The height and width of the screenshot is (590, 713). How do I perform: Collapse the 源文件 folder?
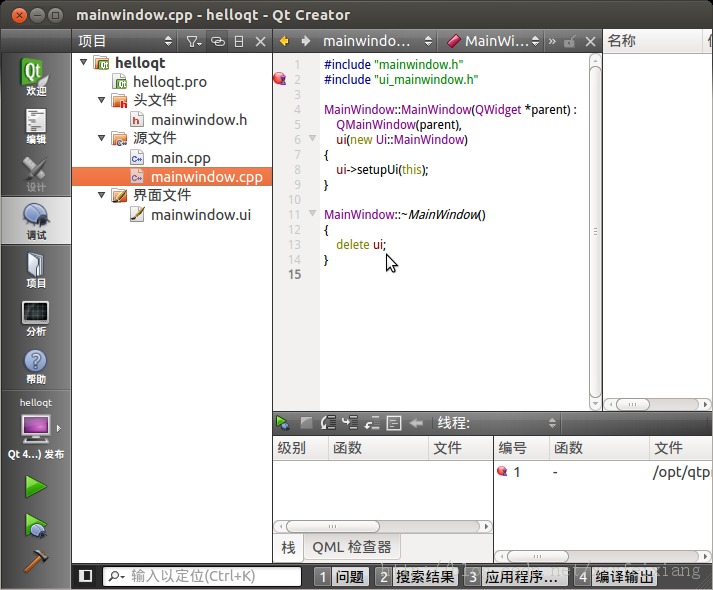pos(102,139)
